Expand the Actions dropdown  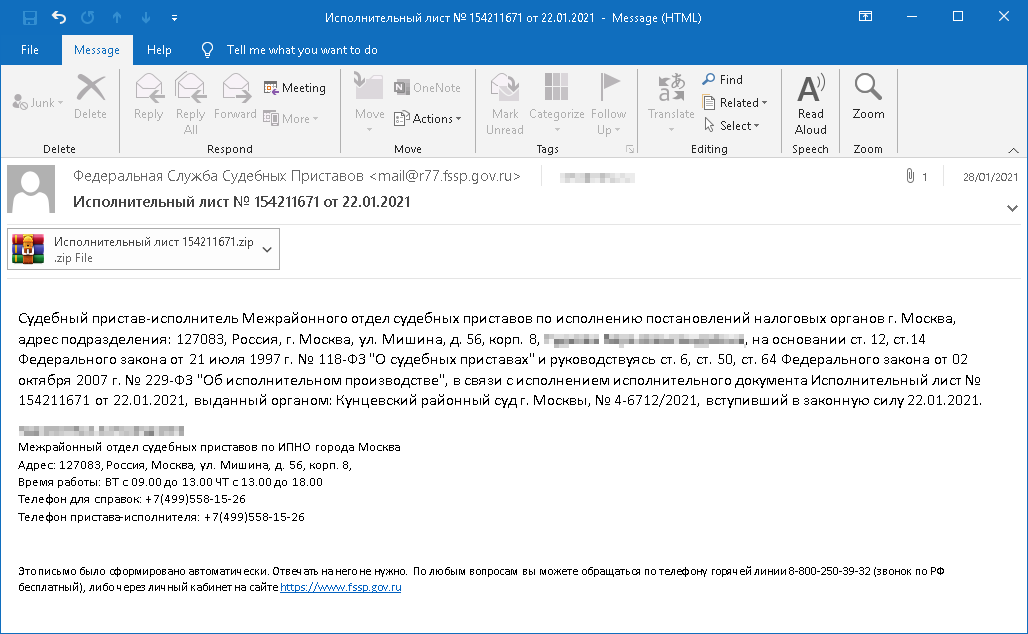point(428,119)
